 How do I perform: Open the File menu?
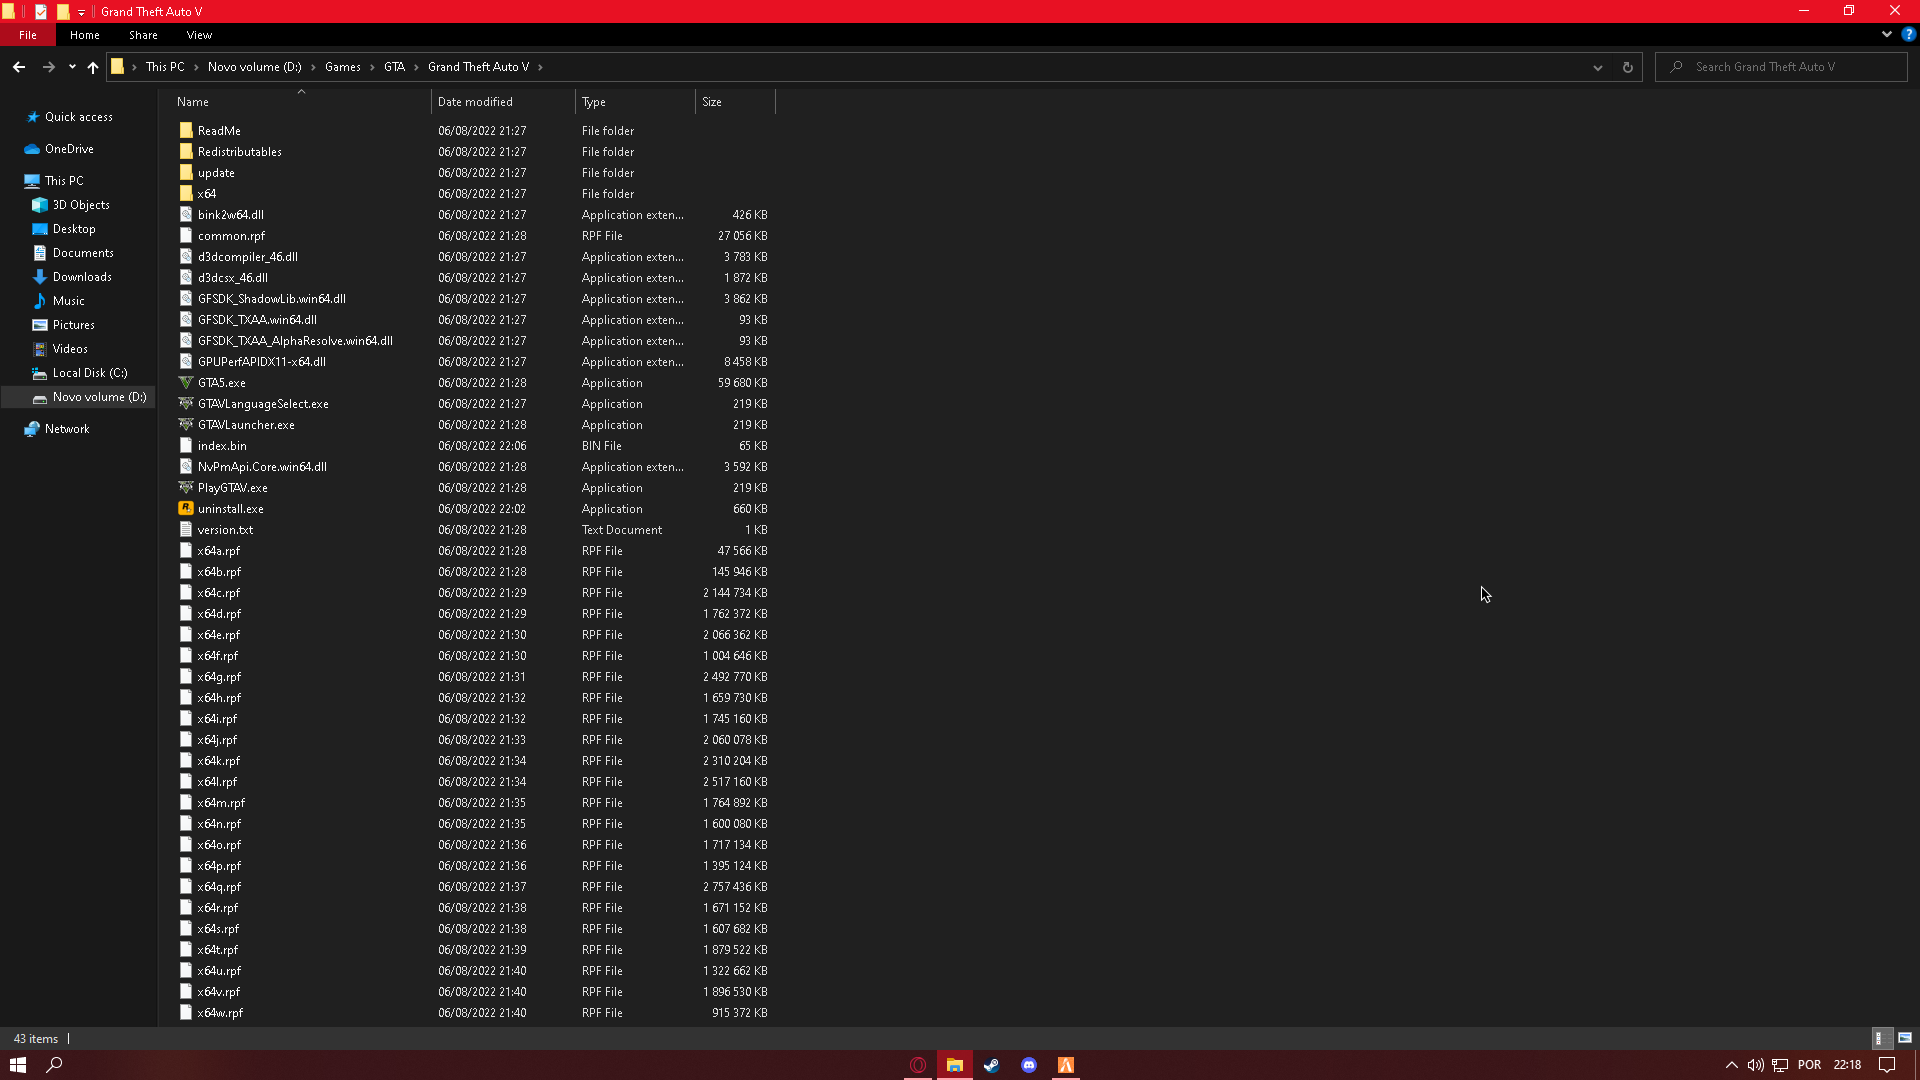point(28,35)
